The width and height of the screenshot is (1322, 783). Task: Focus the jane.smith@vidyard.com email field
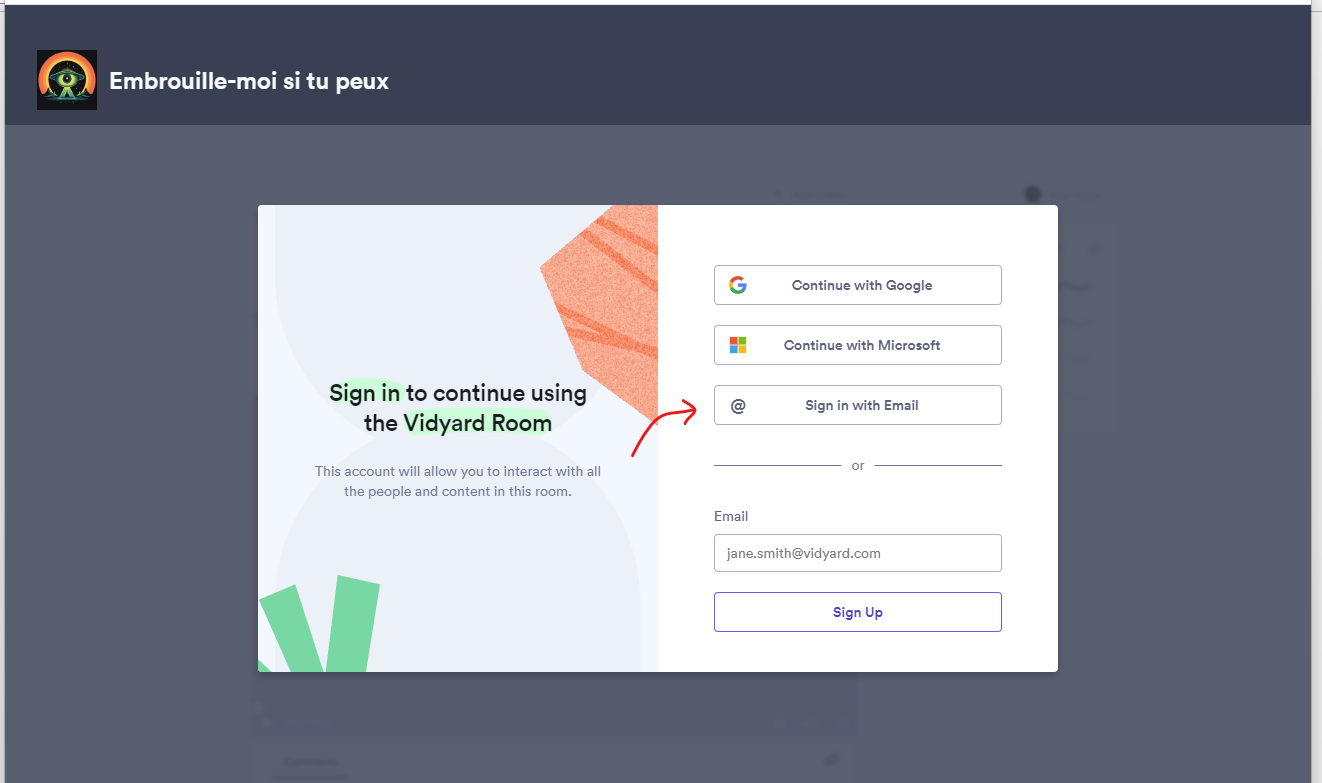(858, 553)
